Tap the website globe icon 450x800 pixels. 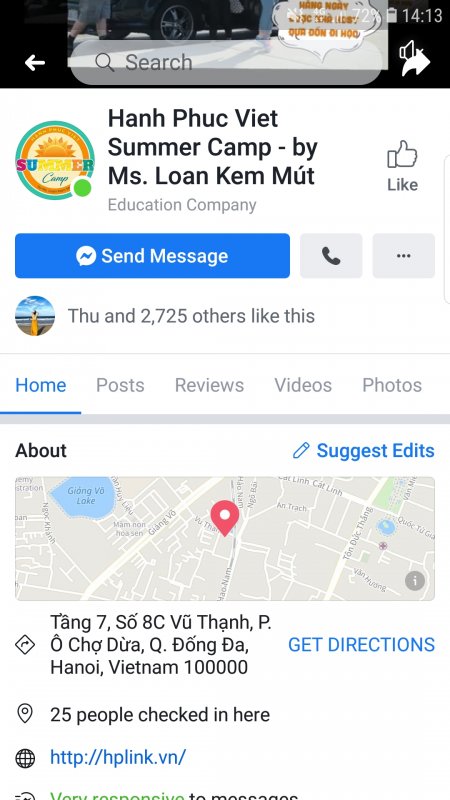(x=25, y=758)
